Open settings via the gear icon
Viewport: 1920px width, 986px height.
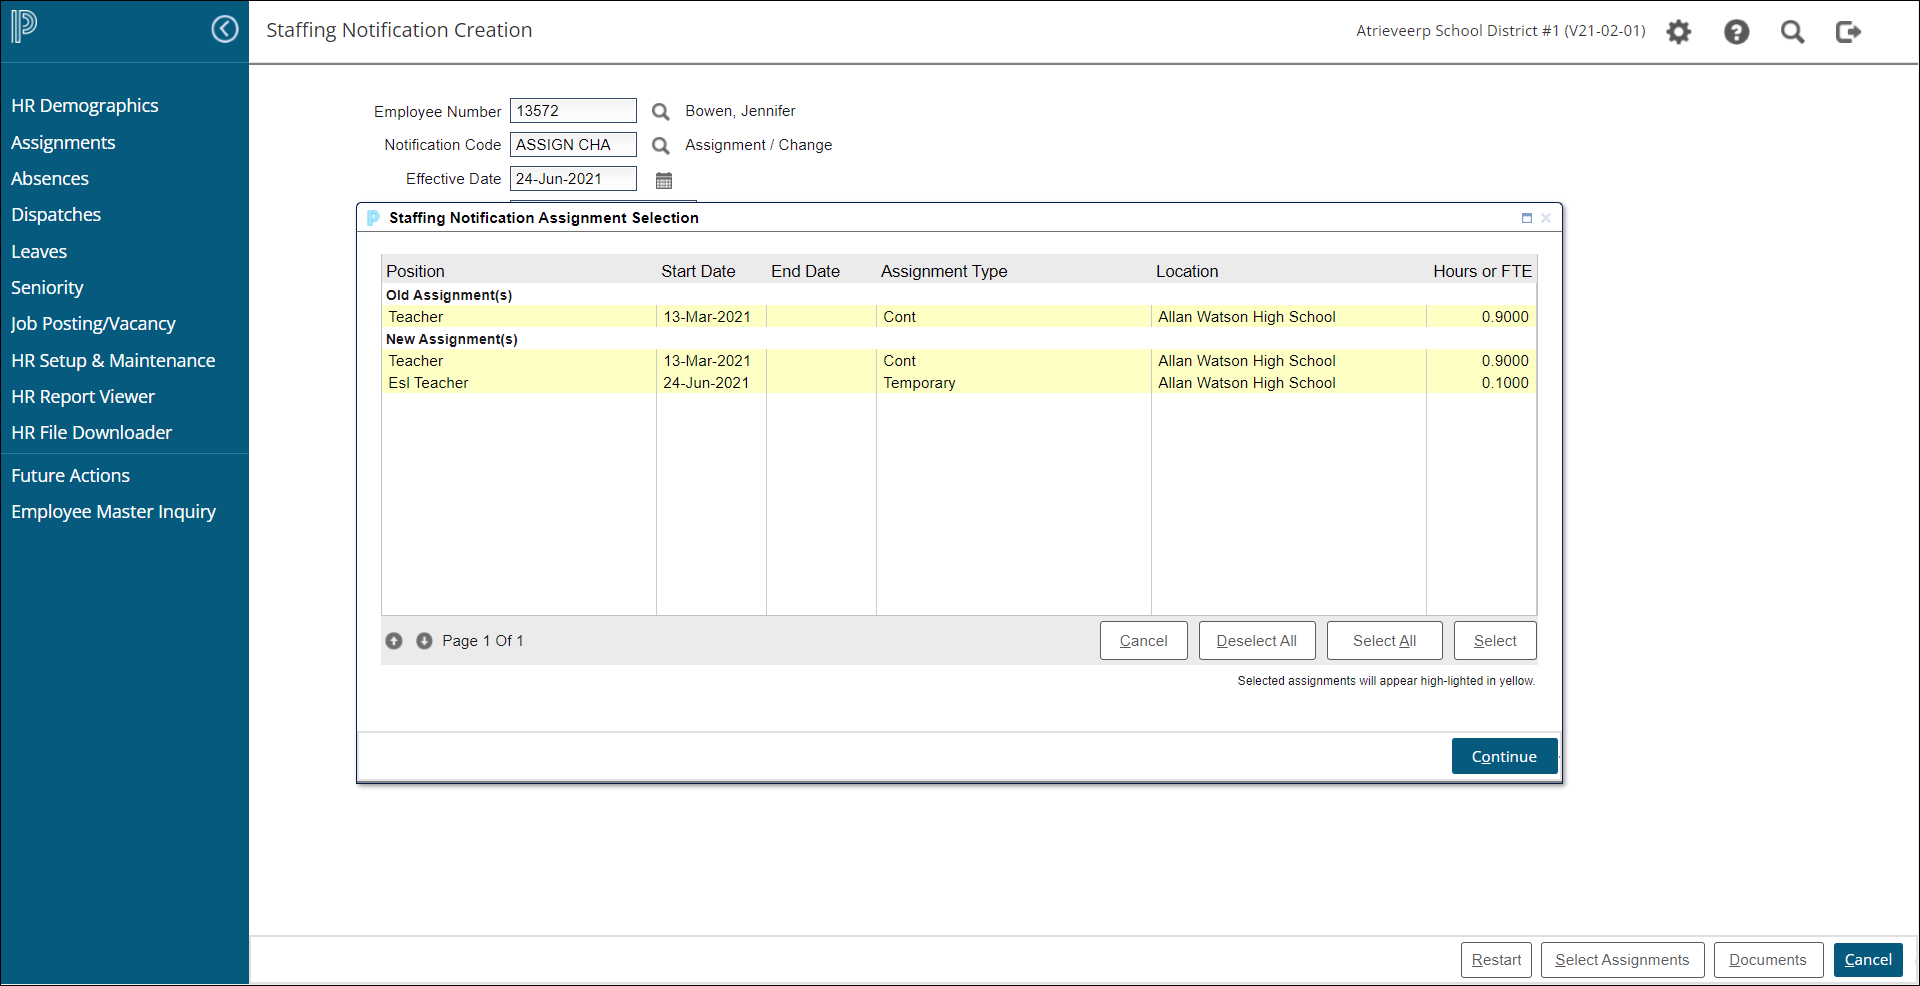tap(1678, 32)
